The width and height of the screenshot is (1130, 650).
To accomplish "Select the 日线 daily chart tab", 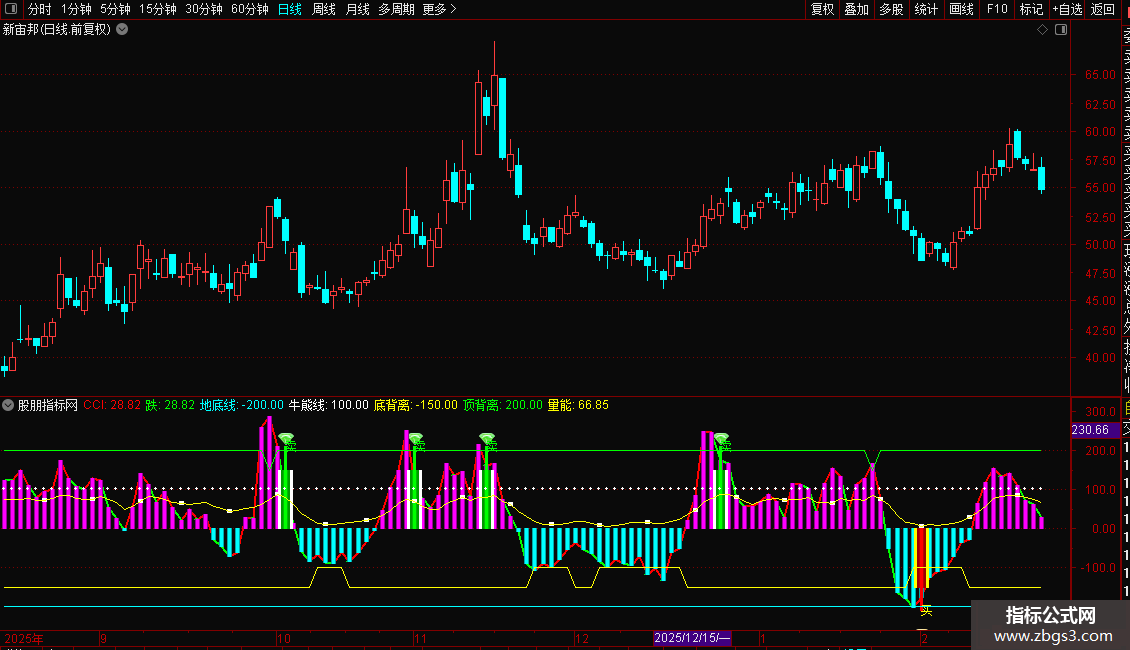I will (290, 9).
